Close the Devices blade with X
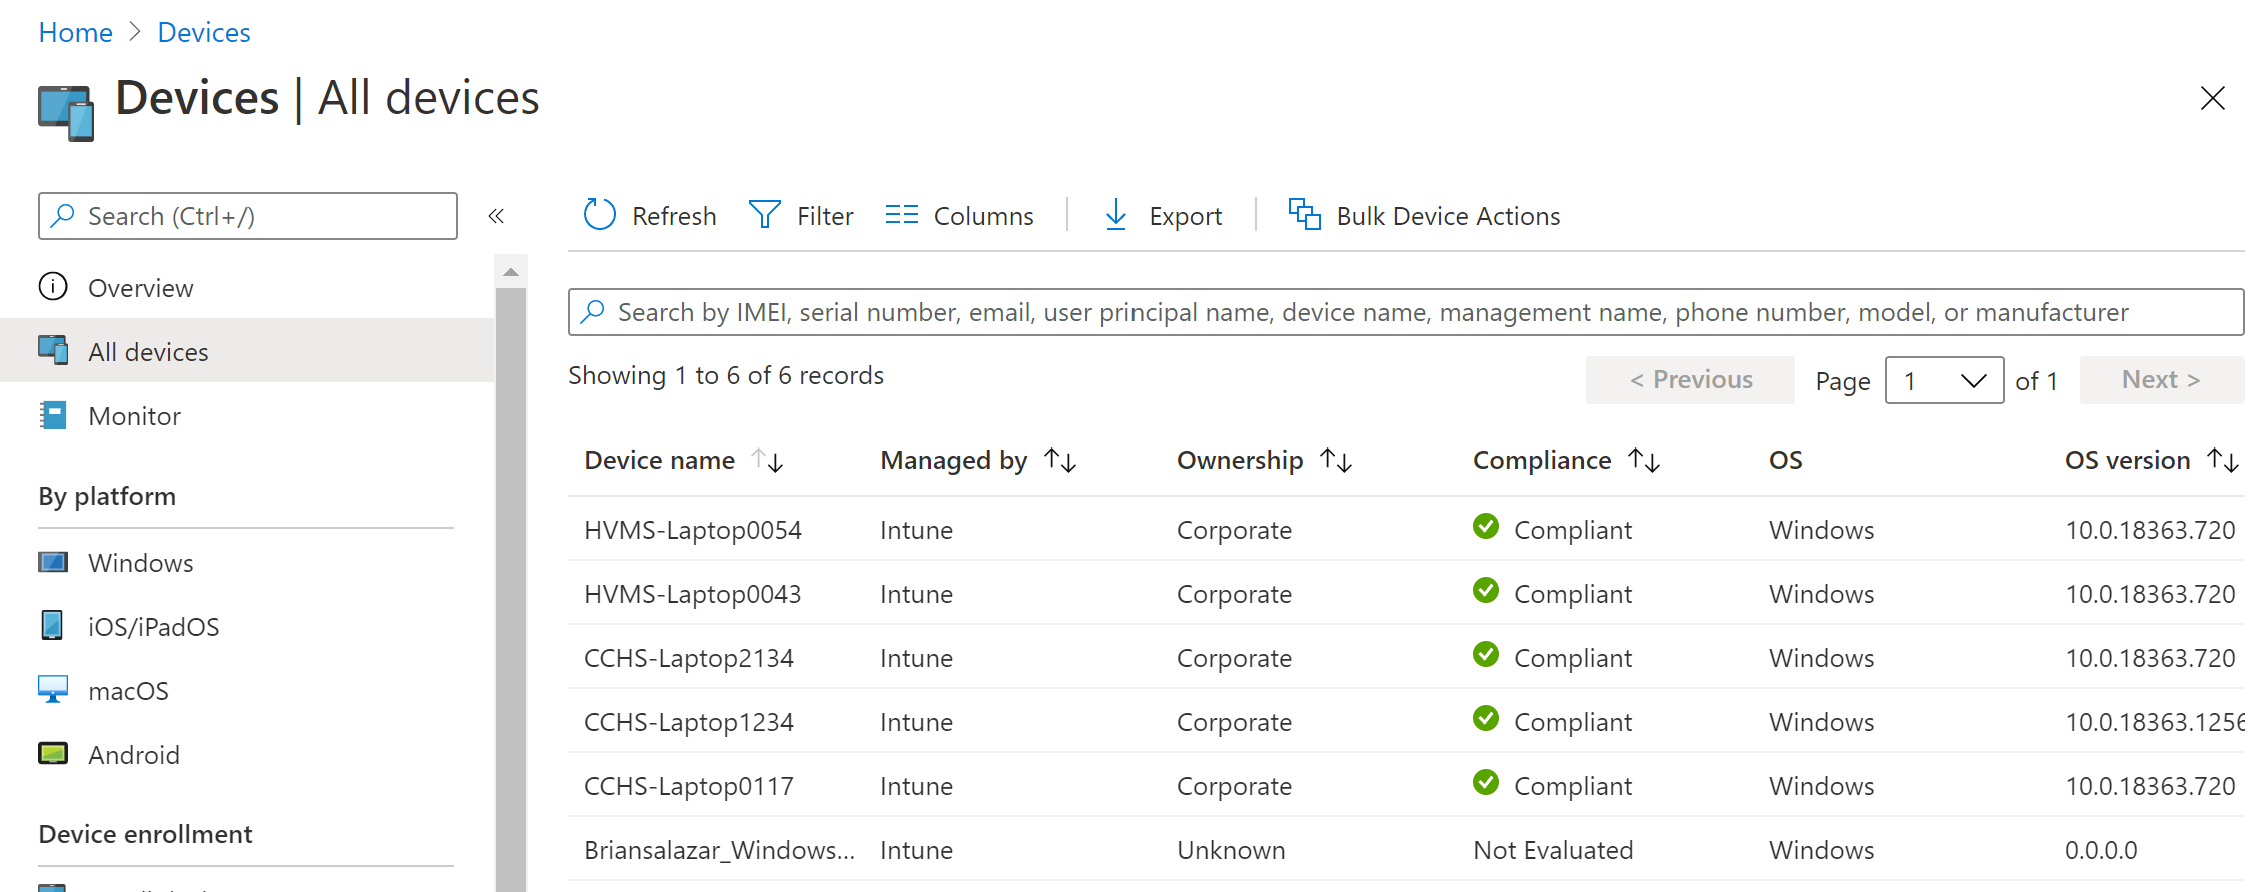 [x=2213, y=98]
